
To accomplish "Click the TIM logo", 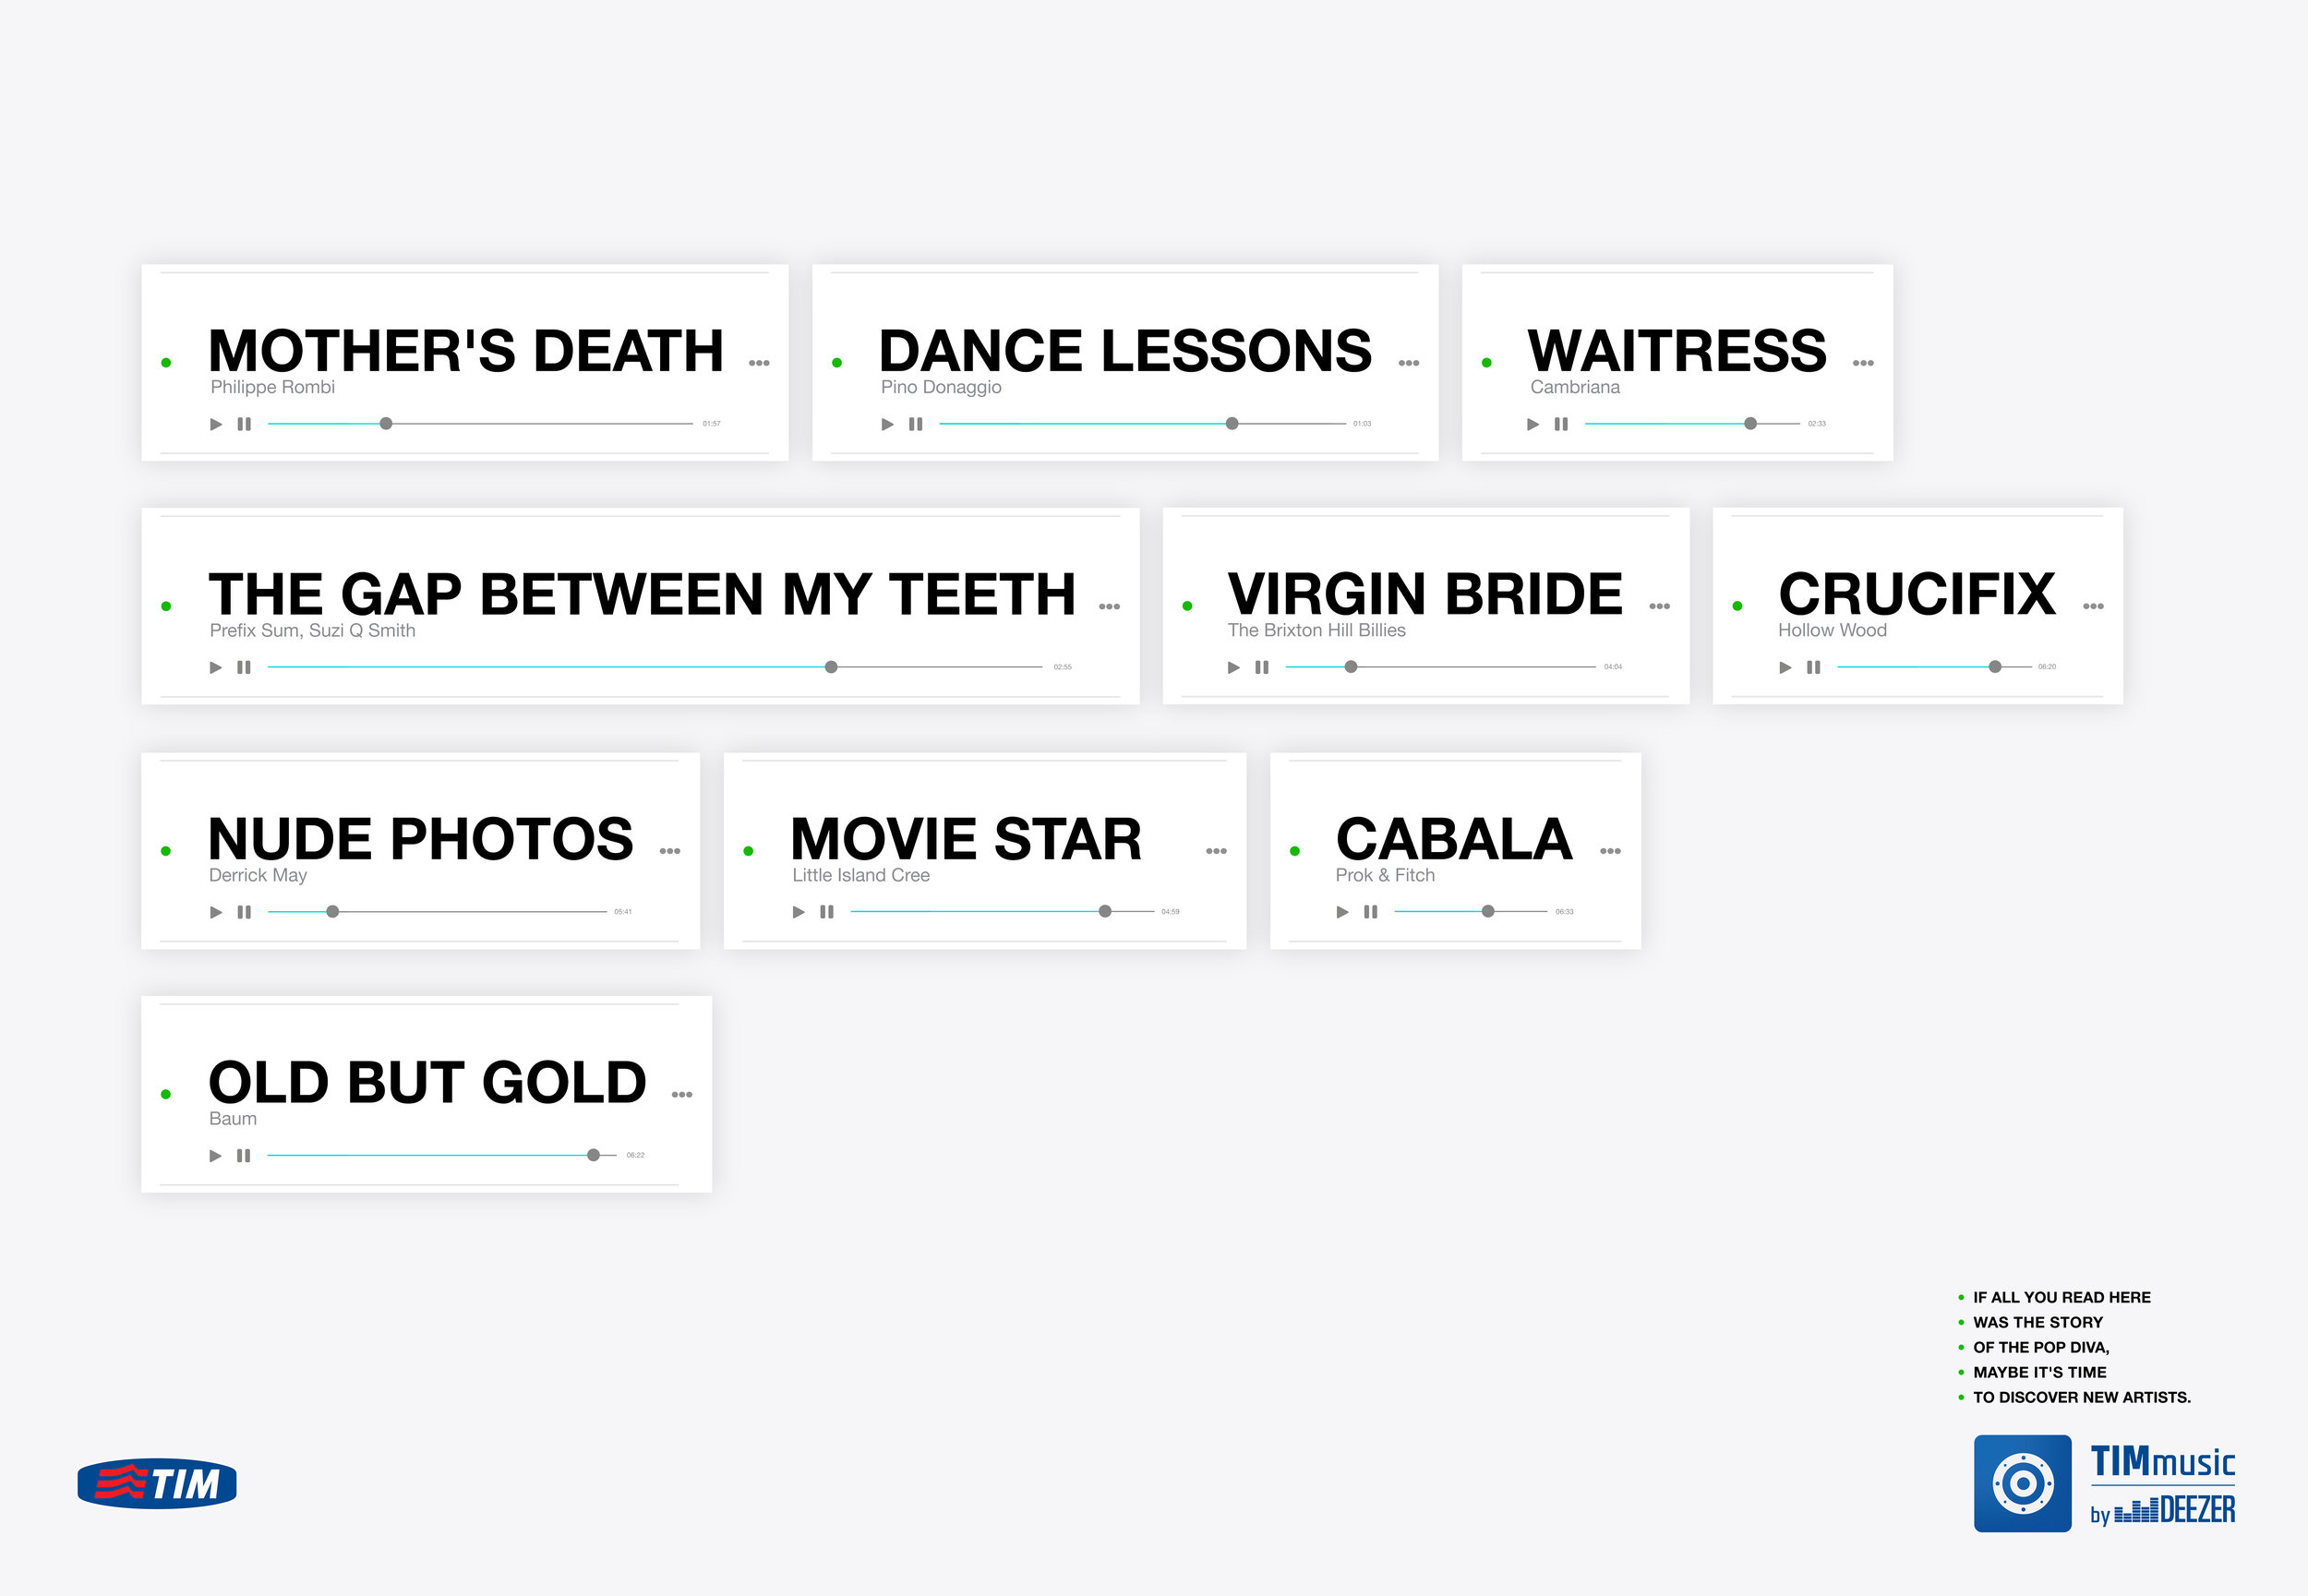I will [157, 1483].
